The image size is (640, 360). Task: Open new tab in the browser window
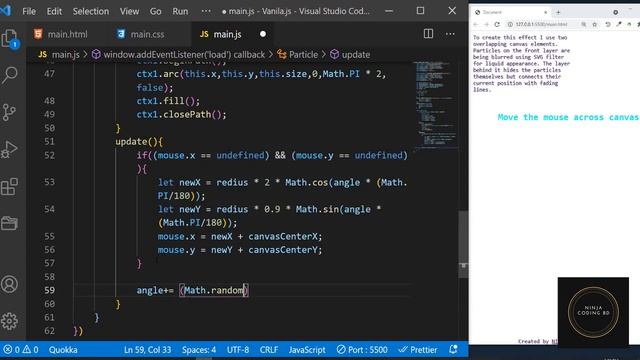coord(558,12)
